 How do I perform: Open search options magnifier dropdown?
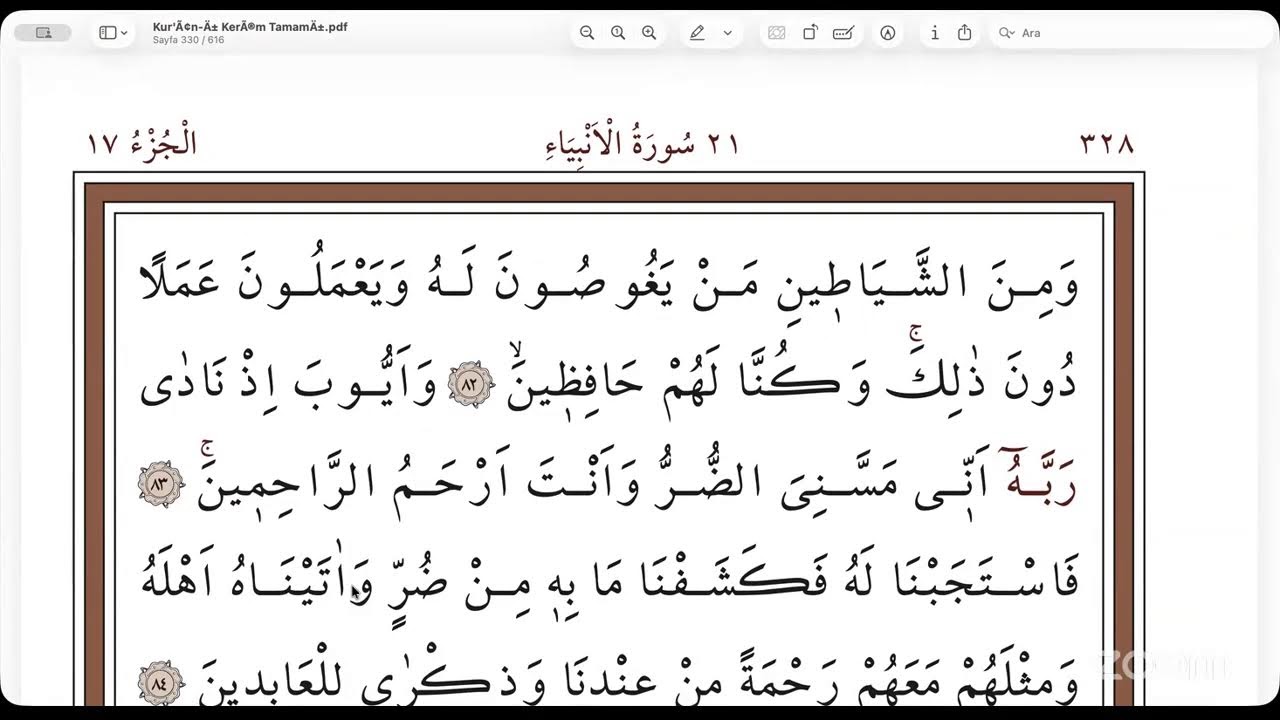(1007, 33)
